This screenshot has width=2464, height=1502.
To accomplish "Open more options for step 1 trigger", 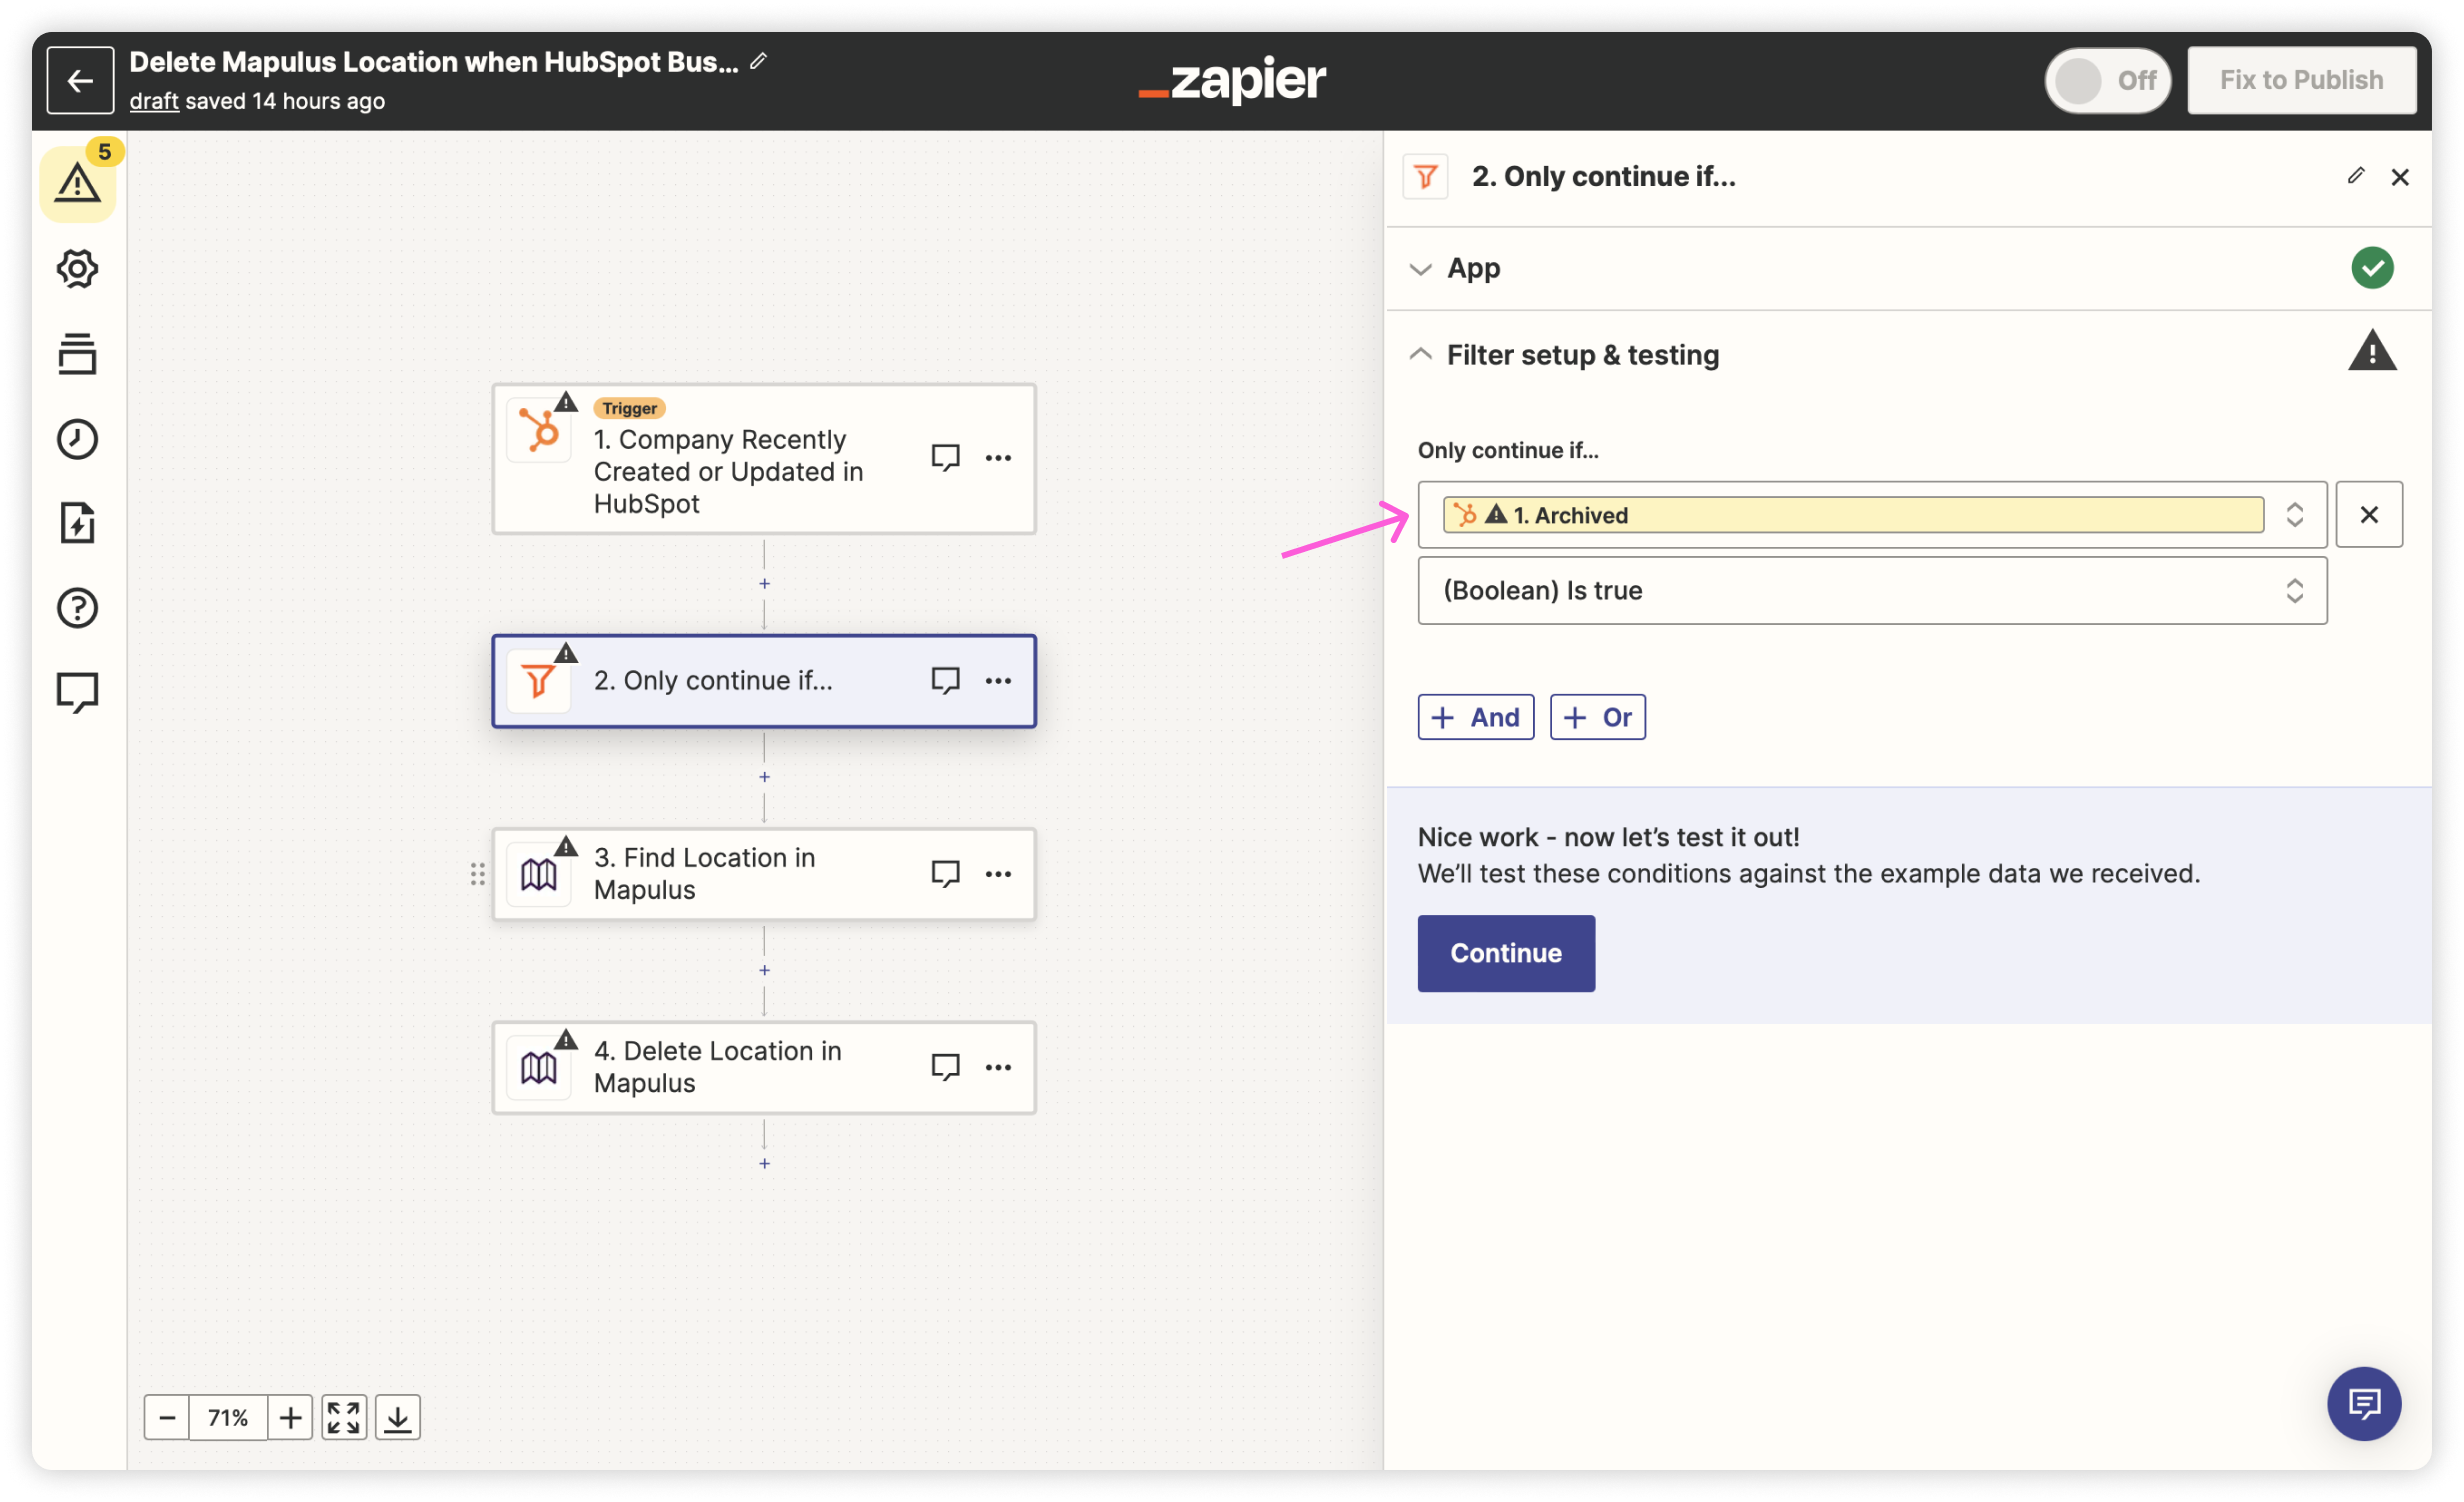I will coord(998,457).
